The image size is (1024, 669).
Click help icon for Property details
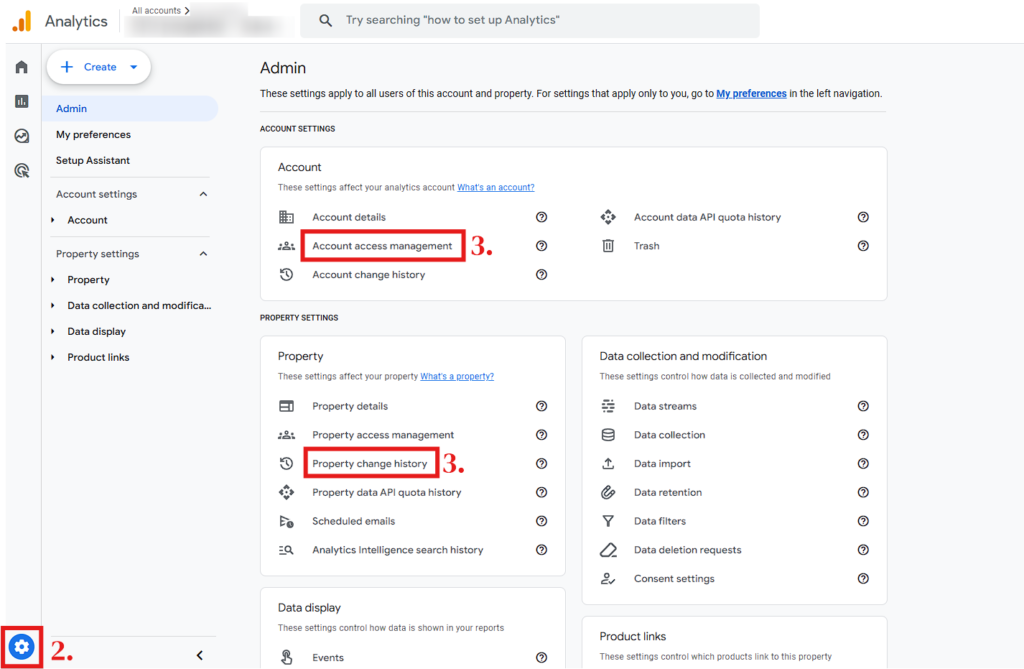541,406
